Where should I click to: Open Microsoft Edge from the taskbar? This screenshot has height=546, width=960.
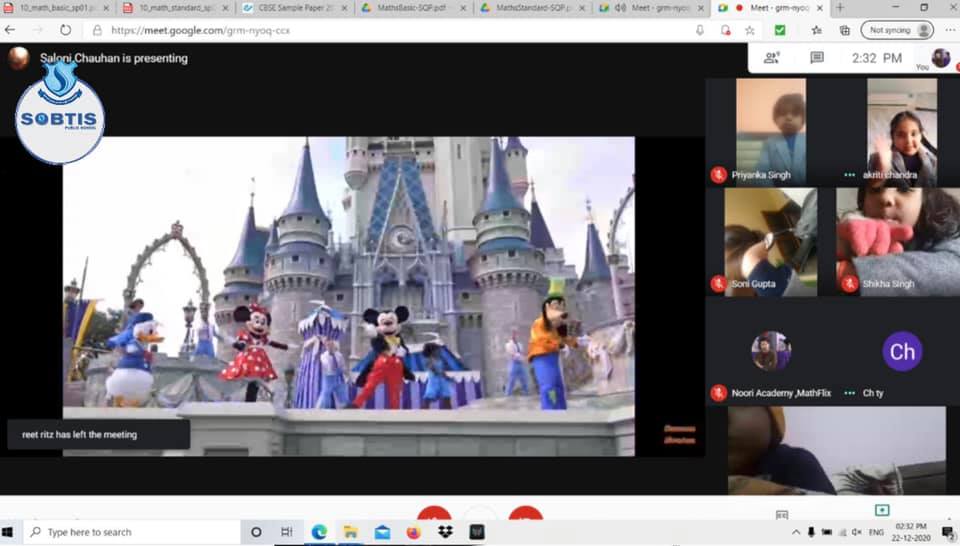coord(319,532)
